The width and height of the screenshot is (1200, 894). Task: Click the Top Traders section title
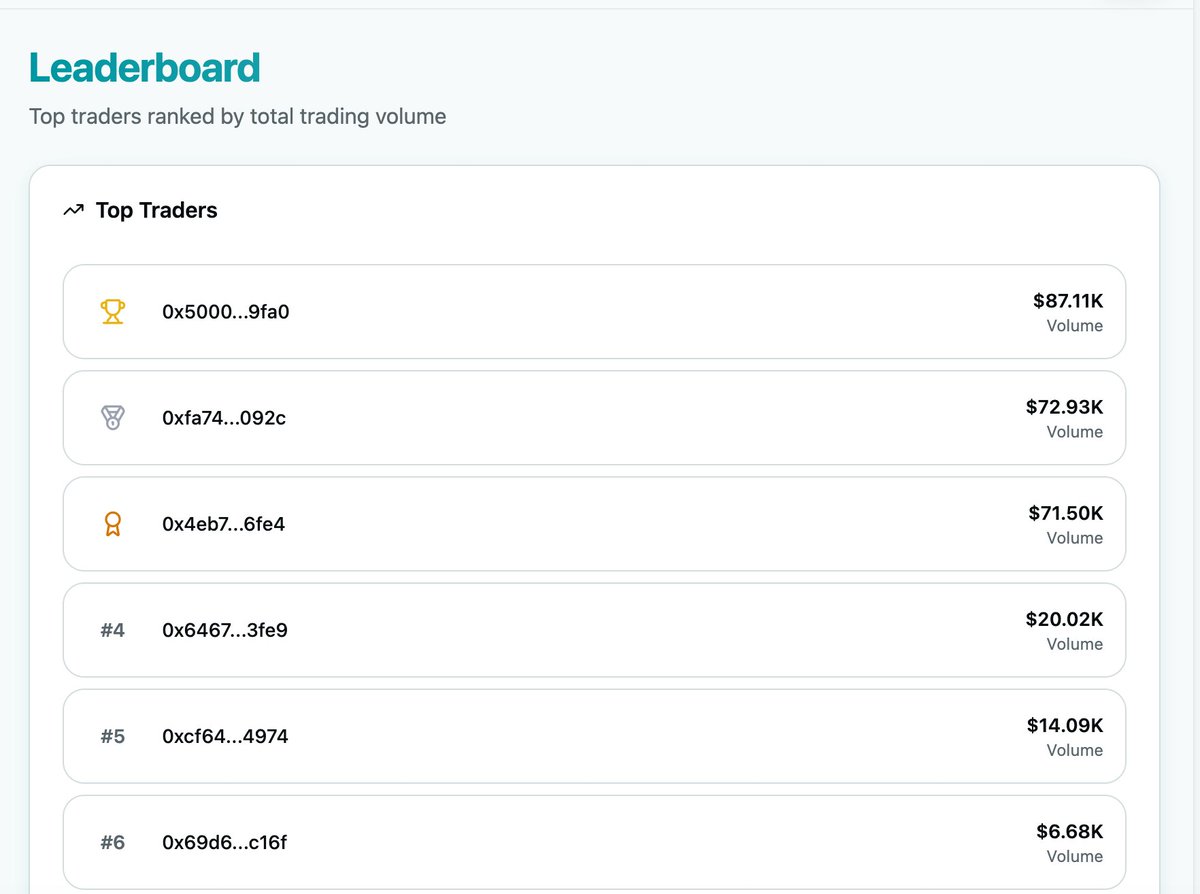tap(157, 210)
